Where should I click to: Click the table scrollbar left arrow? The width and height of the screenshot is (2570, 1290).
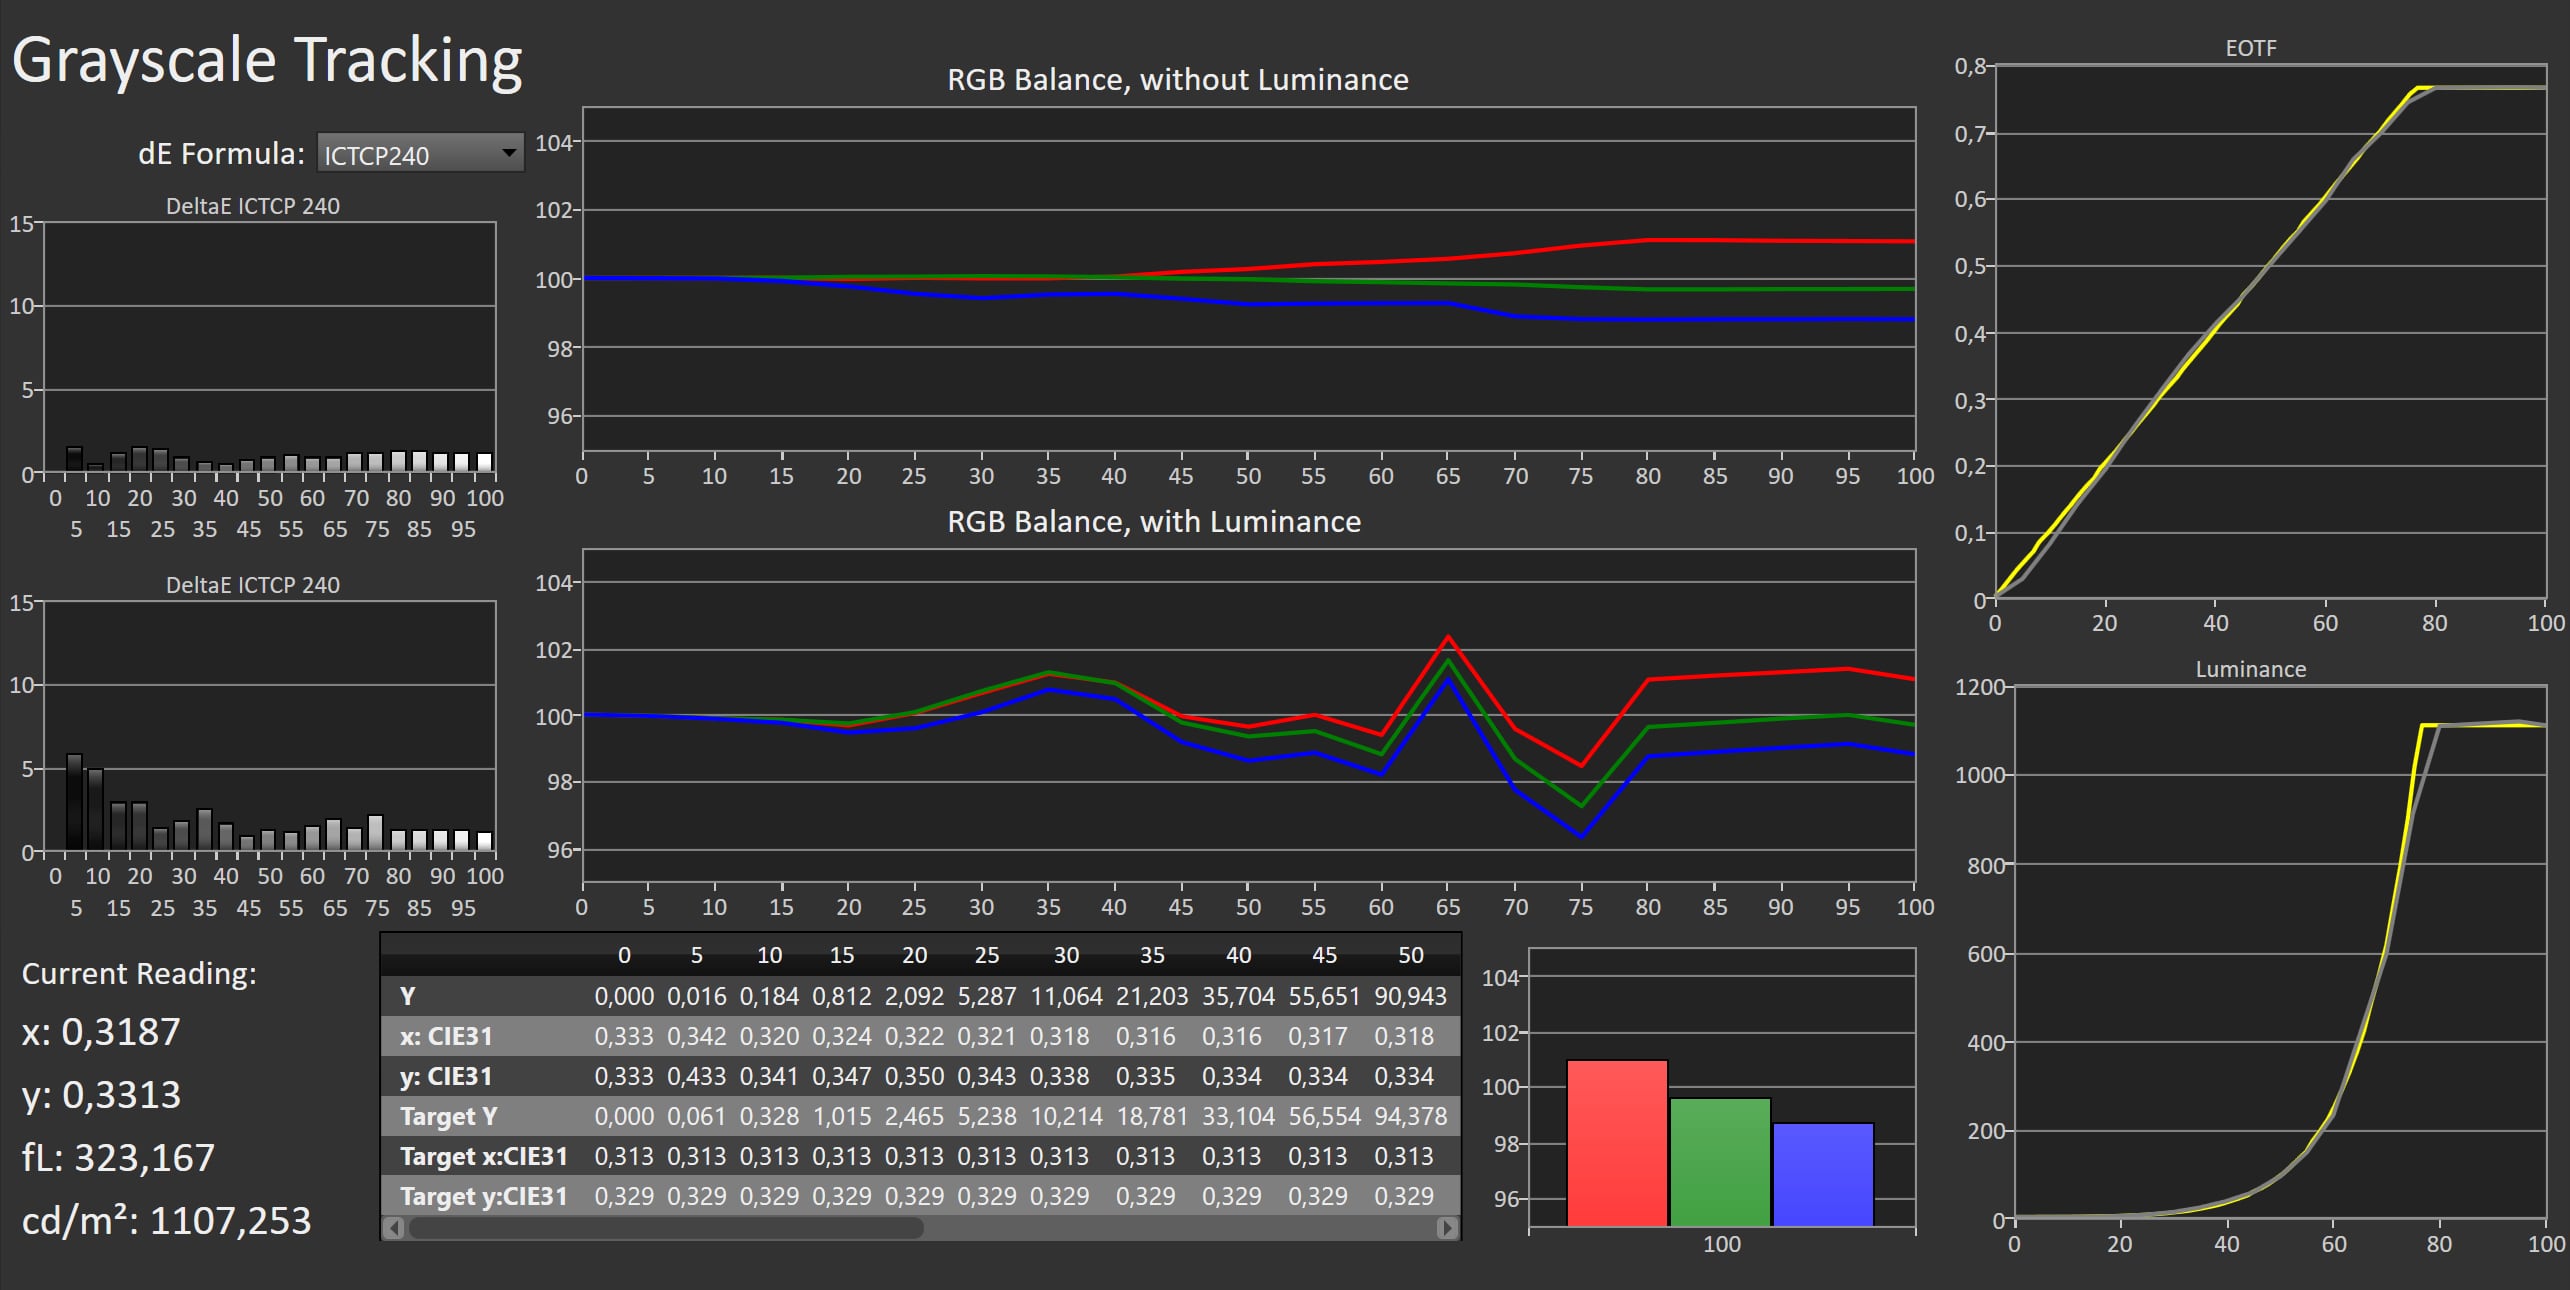point(394,1228)
